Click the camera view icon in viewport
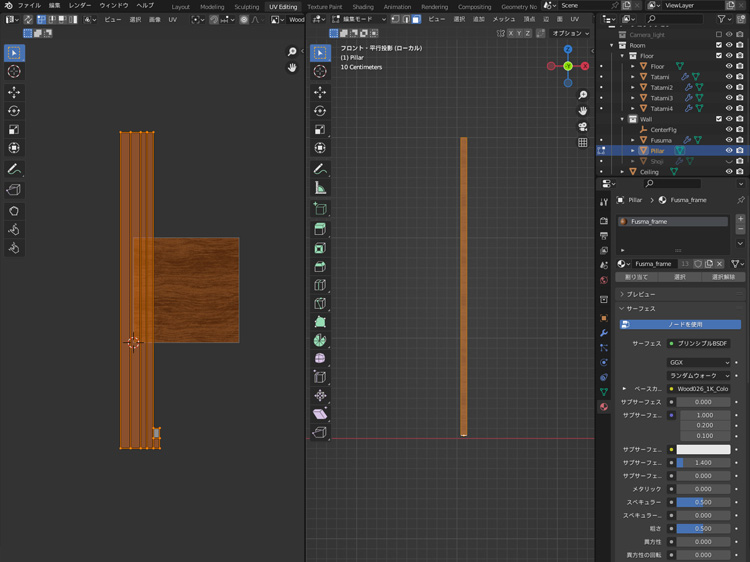Viewport: 750px width, 562px height. click(x=583, y=126)
